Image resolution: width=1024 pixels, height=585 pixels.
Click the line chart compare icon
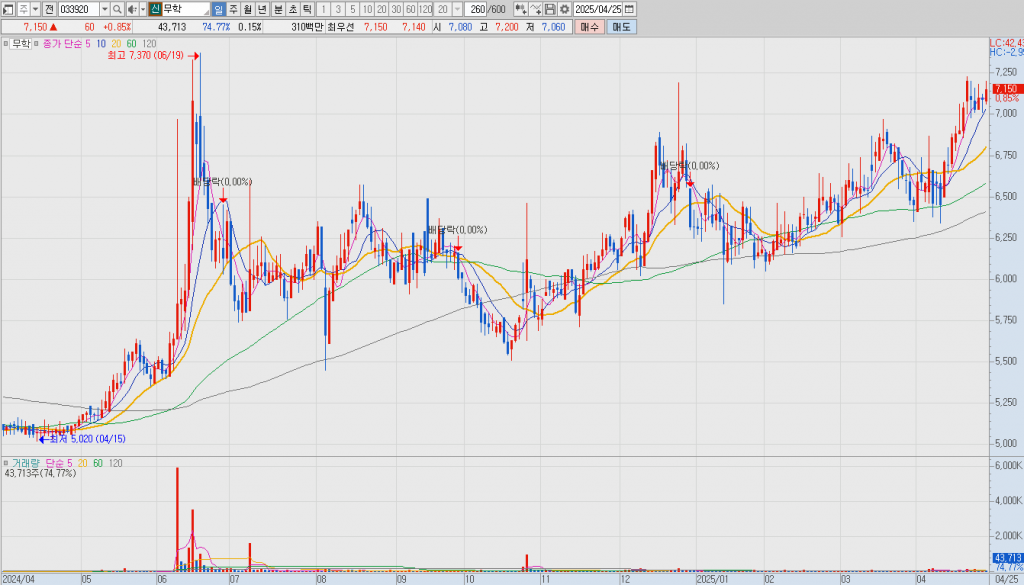[536, 9]
